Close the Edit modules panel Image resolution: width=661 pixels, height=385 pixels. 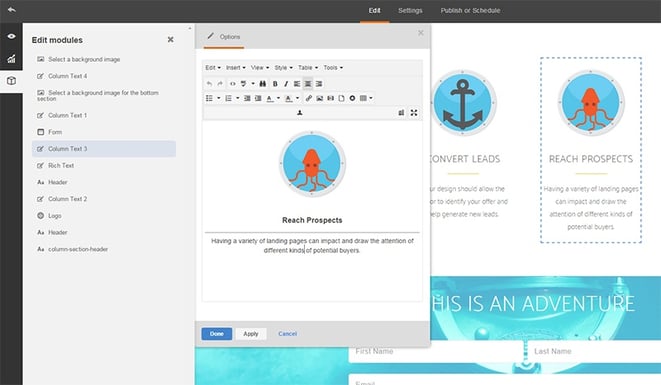pyautogui.click(x=170, y=40)
